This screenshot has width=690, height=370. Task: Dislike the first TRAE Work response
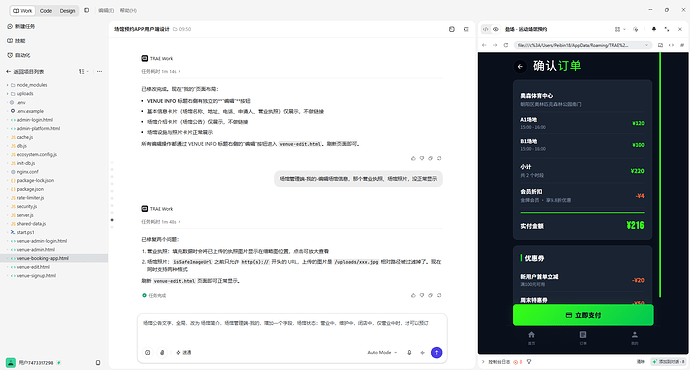tap(422, 158)
